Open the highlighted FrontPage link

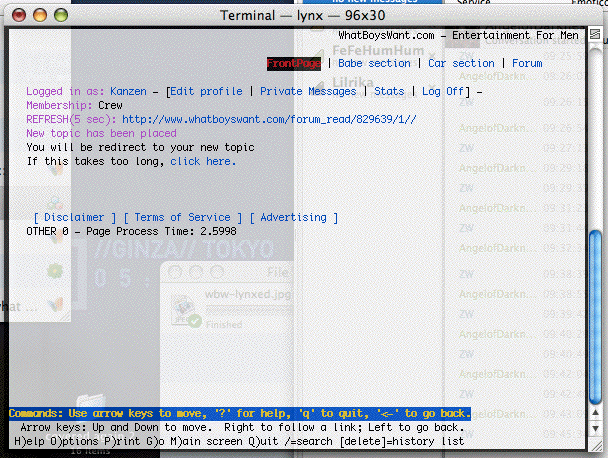pos(295,63)
